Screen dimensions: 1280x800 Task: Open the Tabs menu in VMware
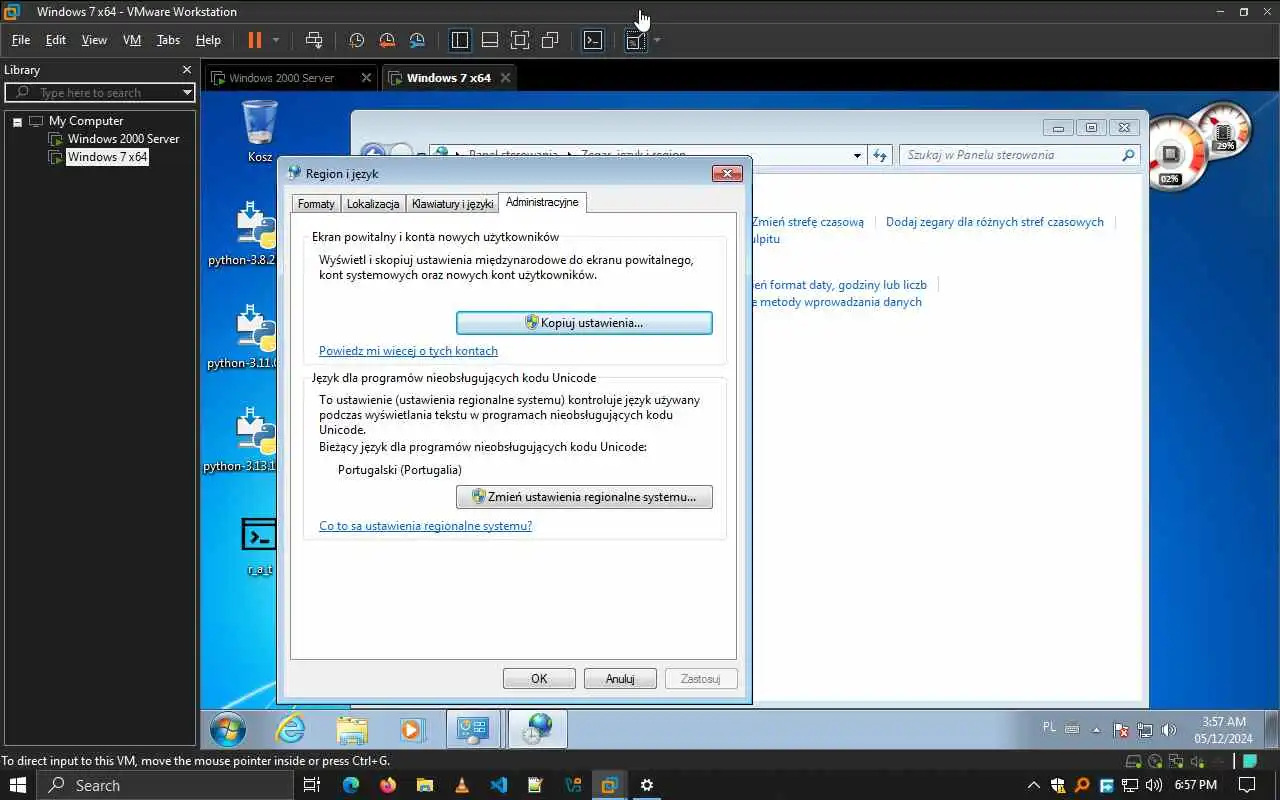click(168, 40)
